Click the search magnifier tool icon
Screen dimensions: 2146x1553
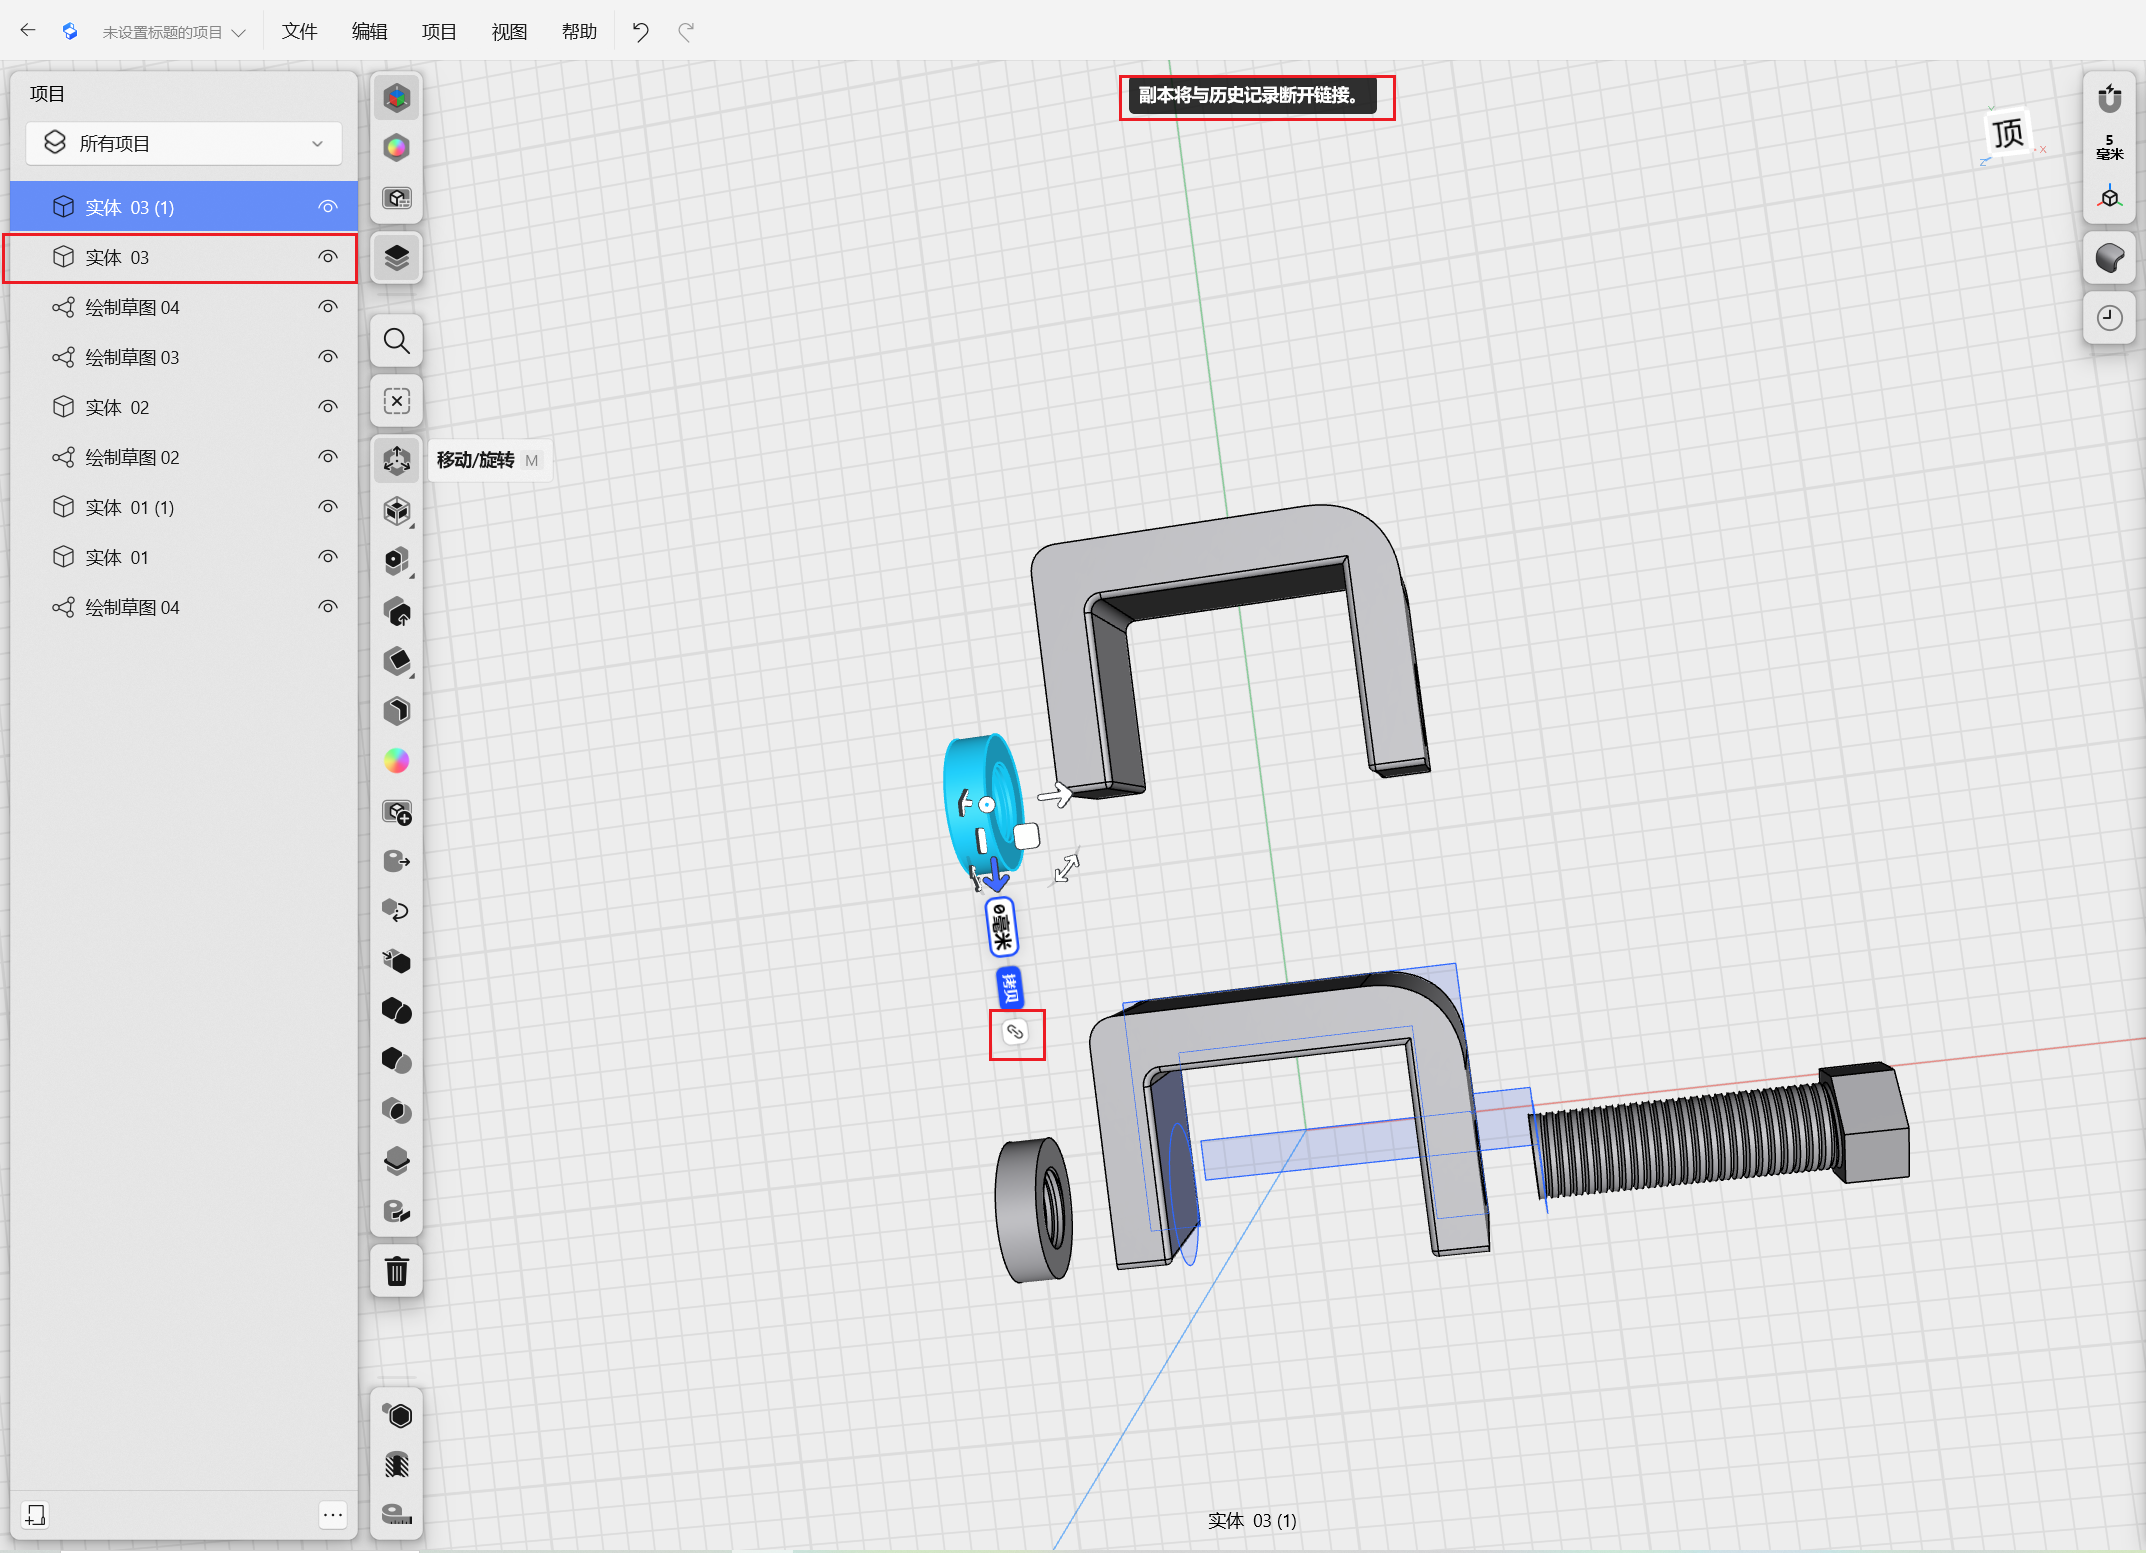coord(397,342)
